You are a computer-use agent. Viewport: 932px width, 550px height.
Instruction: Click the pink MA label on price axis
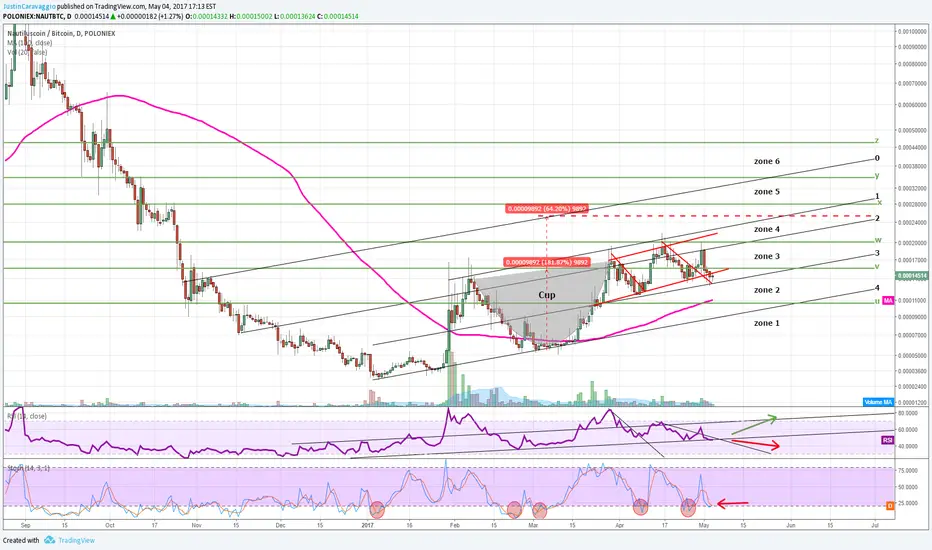[888, 301]
